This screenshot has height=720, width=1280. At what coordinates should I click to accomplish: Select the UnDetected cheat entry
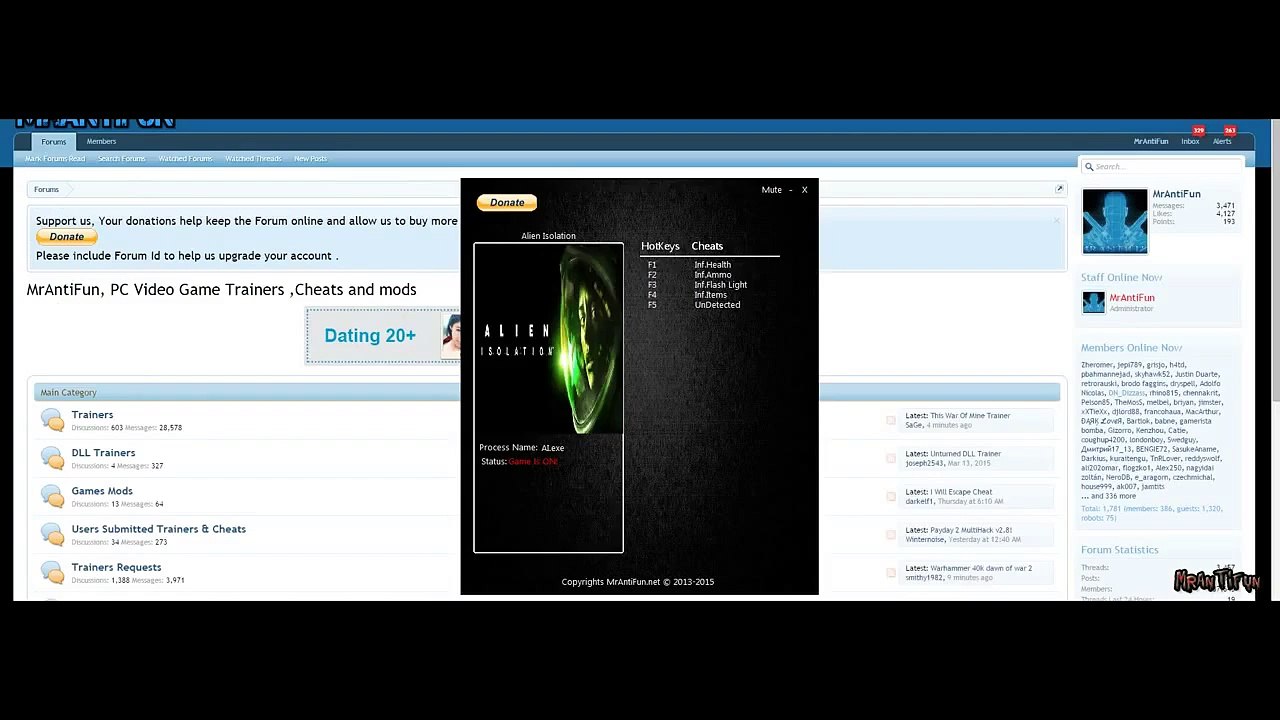tap(717, 305)
